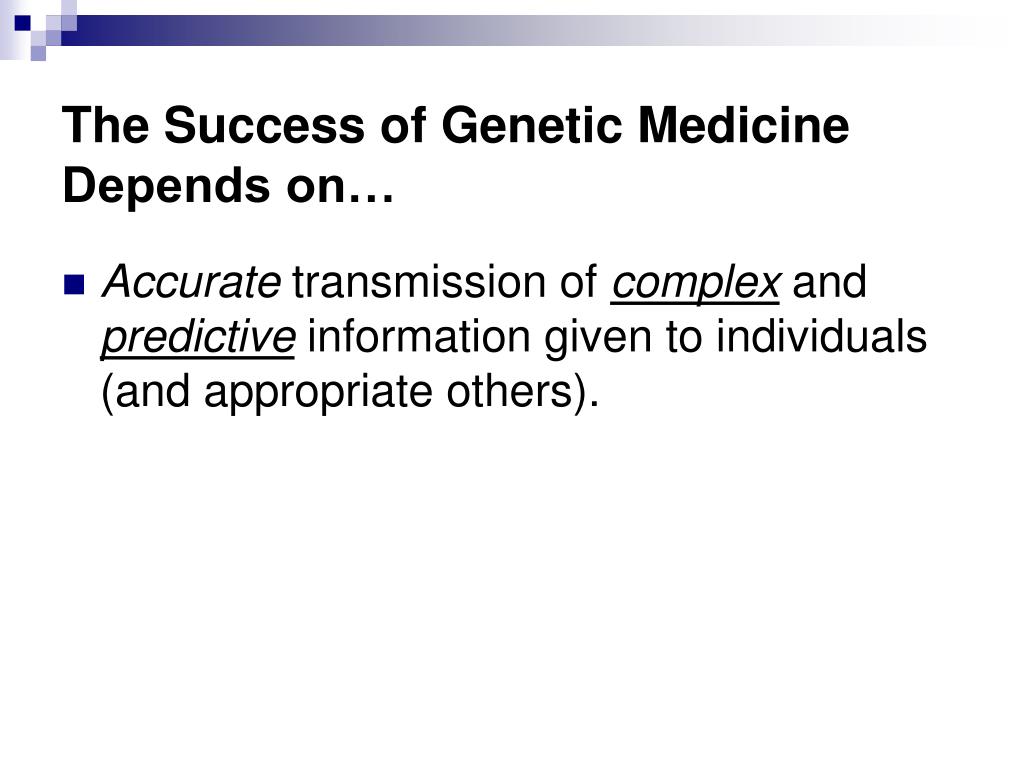The width and height of the screenshot is (1024, 768).
Task: Click the blue square bullet marker
Action: pos(74,285)
